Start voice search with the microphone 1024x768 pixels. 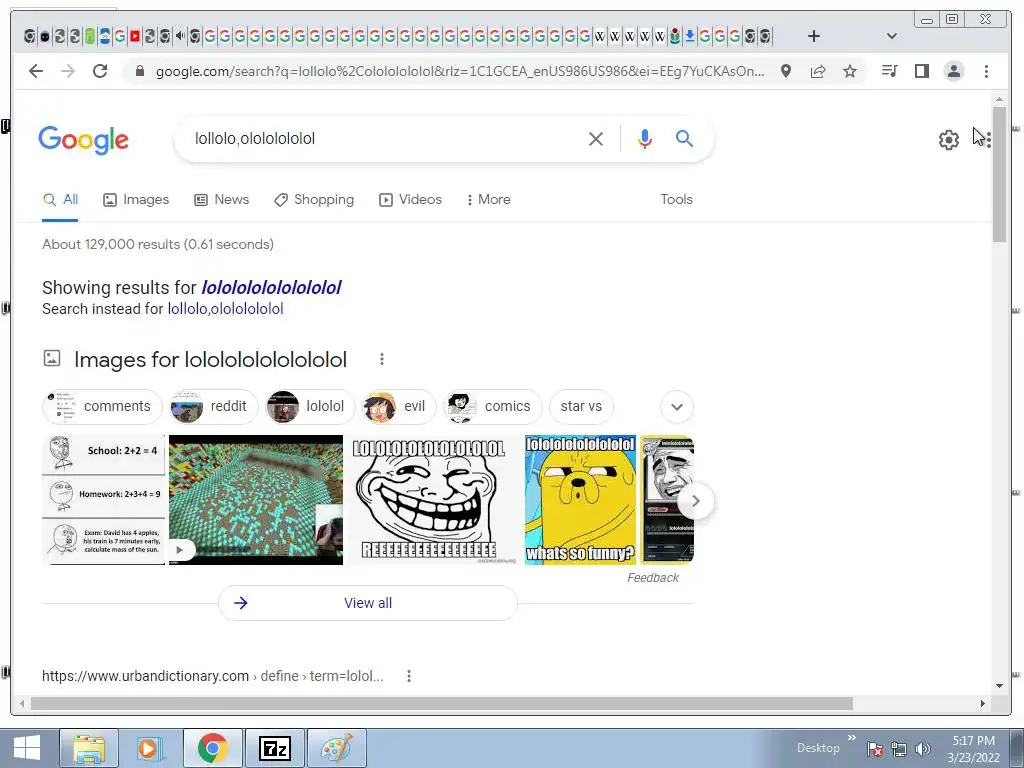tap(645, 138)
